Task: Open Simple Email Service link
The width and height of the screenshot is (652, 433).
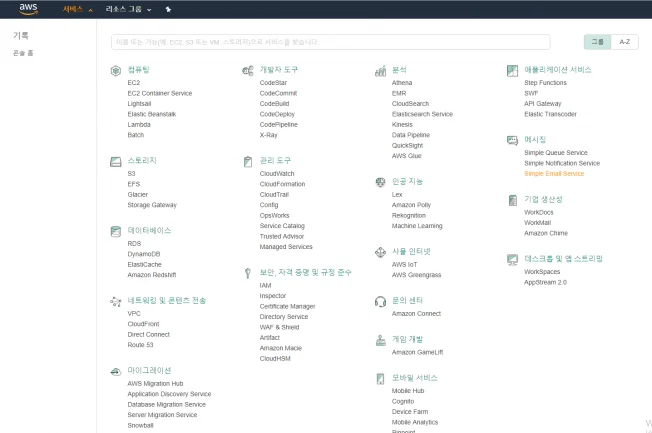Action: [554, 173]
